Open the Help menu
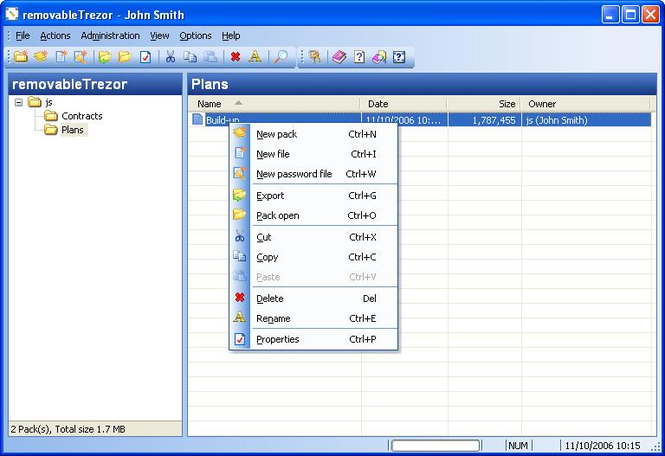The image size is (665, 456). tap(231, 36)
